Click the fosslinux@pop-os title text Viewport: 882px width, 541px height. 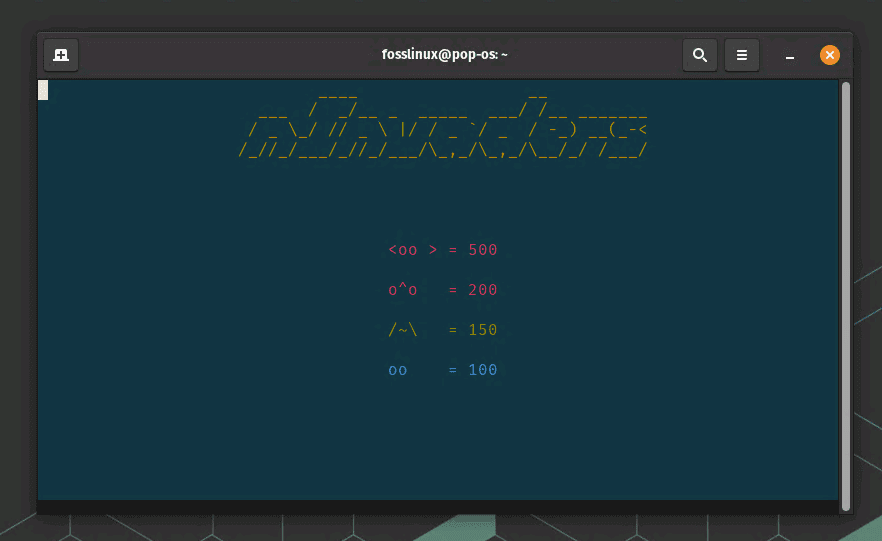click(444, 55)
